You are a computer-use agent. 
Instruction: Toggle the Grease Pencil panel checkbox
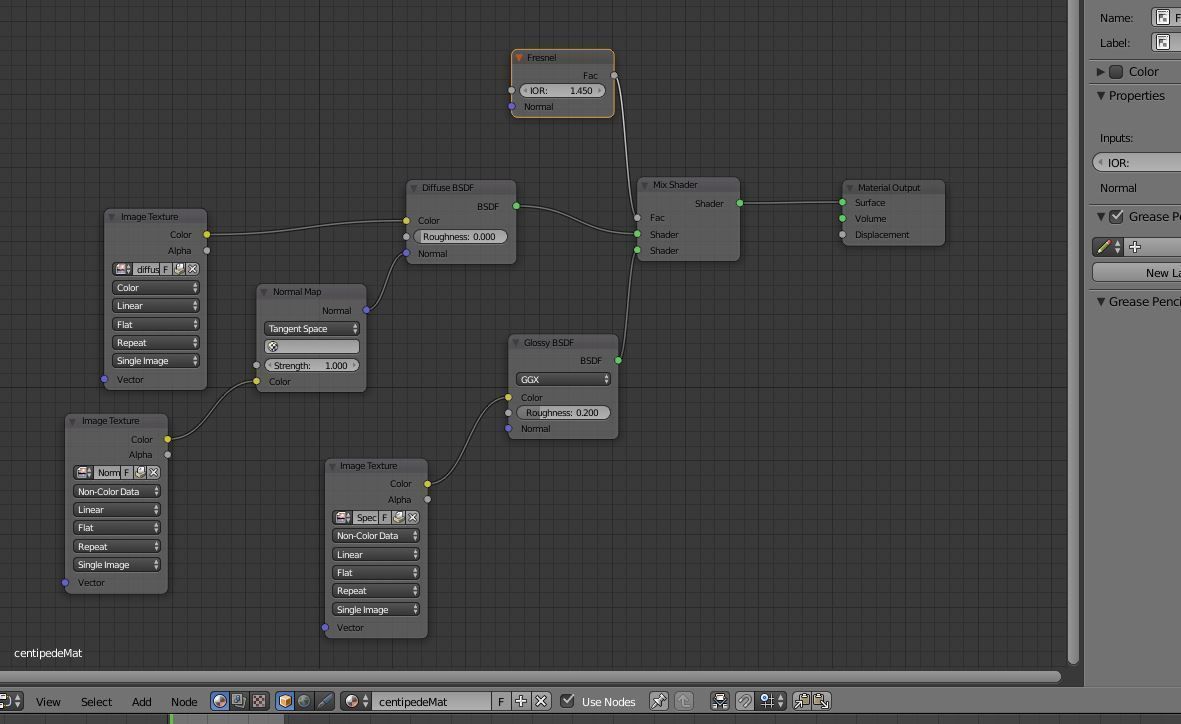point(1116,216)
